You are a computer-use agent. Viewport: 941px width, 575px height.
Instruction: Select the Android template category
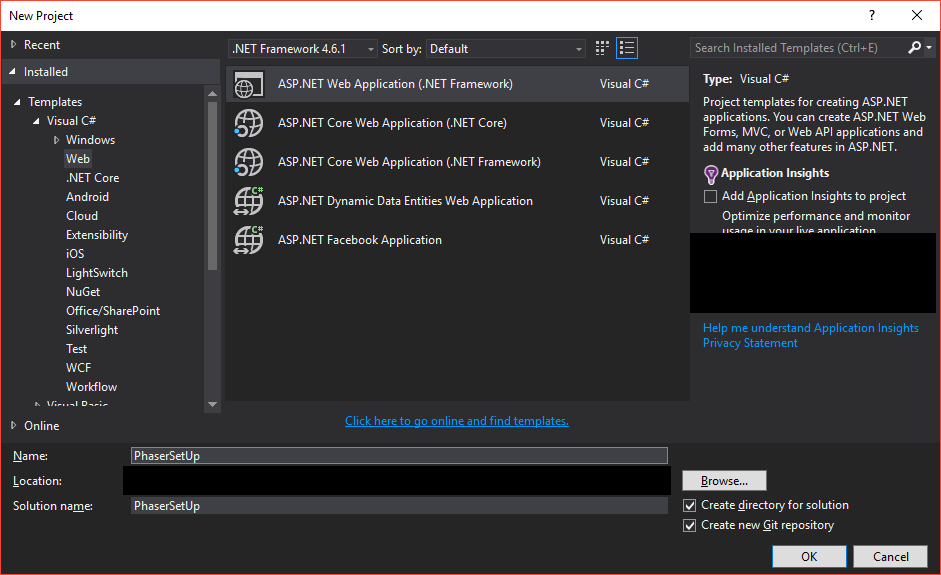point(88,197)
